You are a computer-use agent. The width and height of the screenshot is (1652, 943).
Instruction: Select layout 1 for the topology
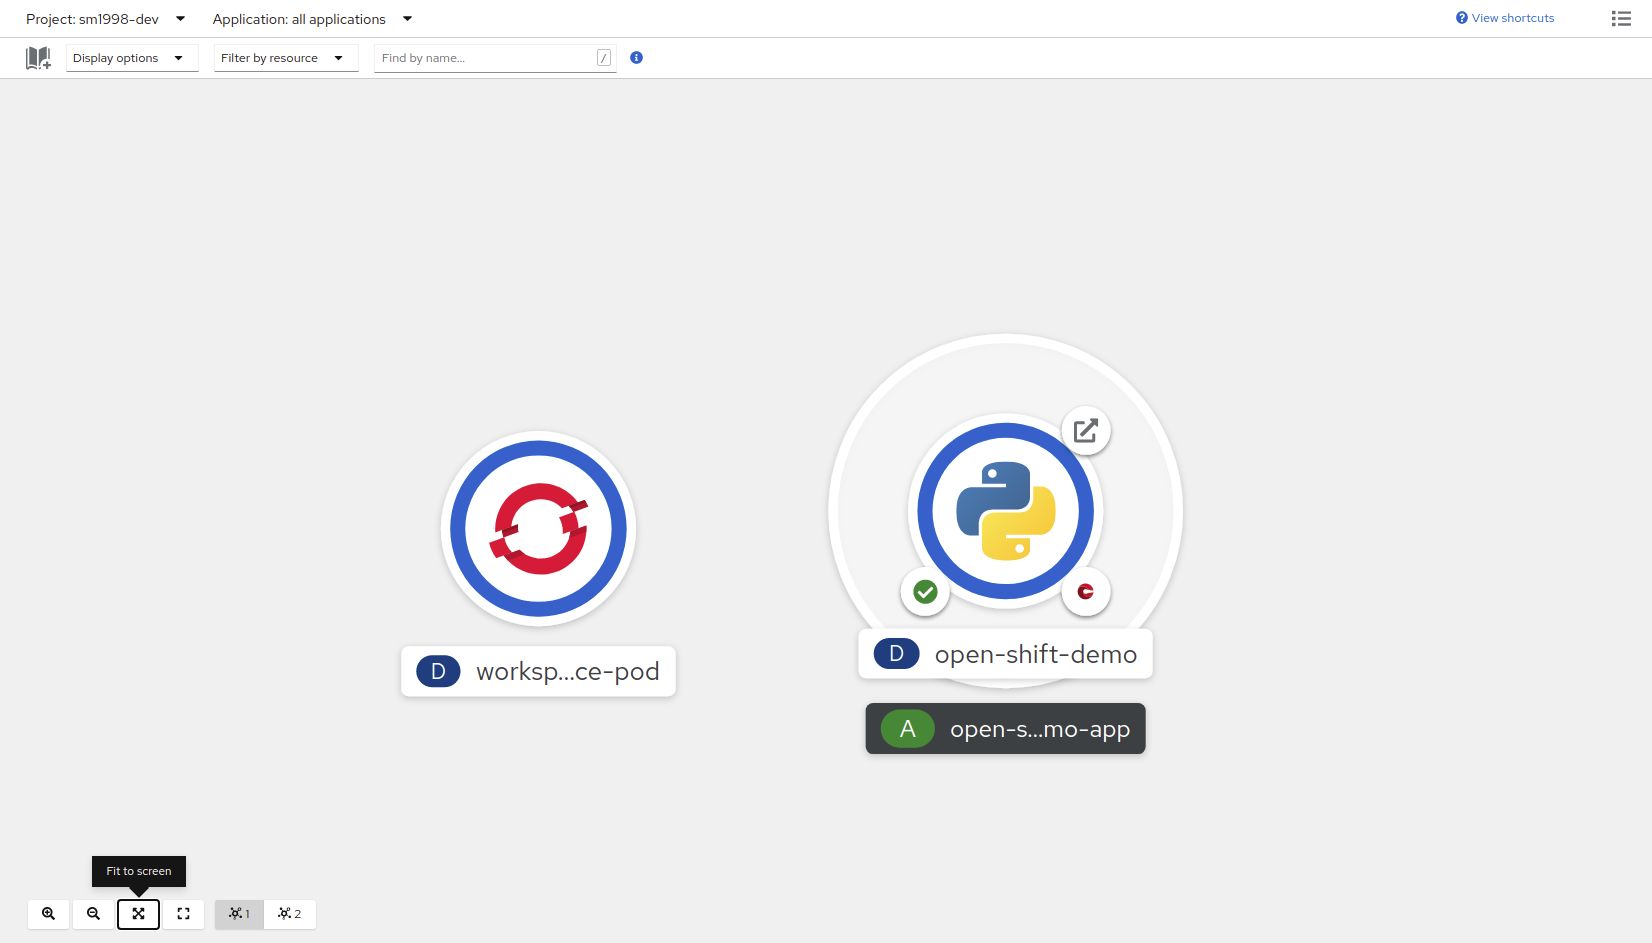(x=238, y=914)
